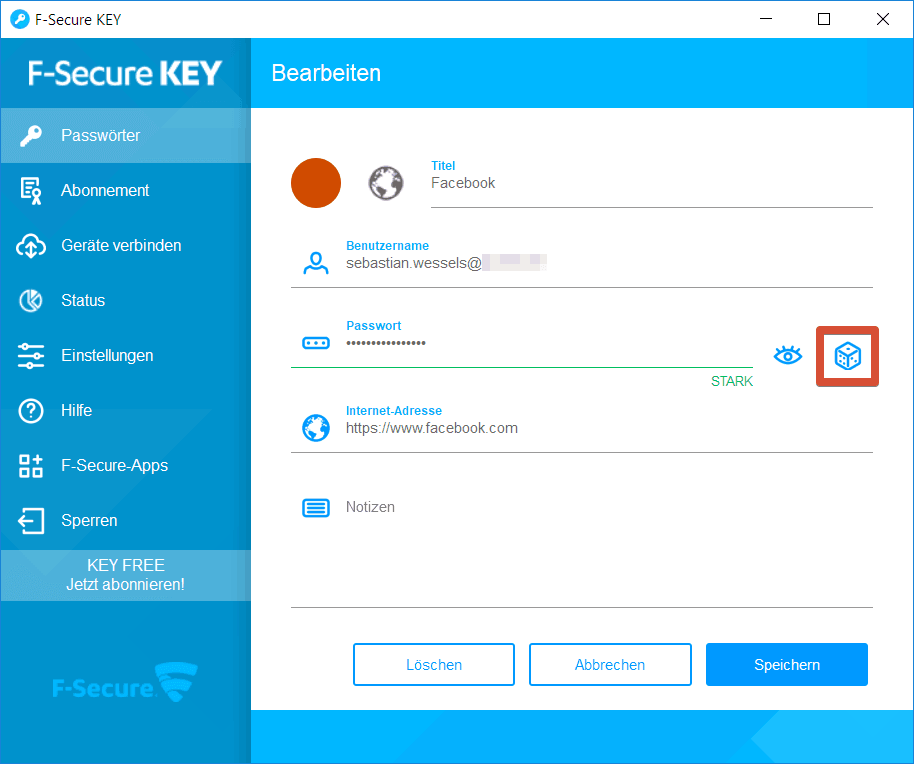Click the Löschen button
The width and height of the screenshot is (914, 764).
434,664
